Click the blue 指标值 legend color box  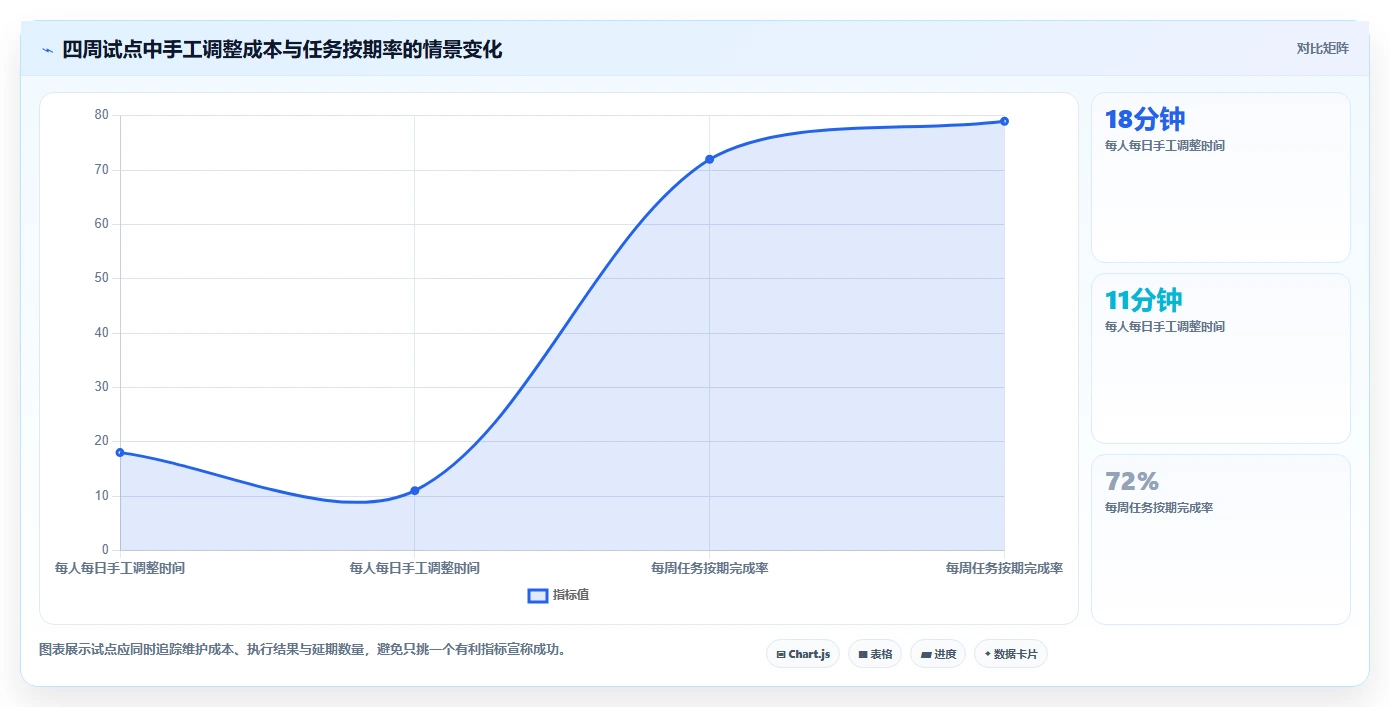538,595
